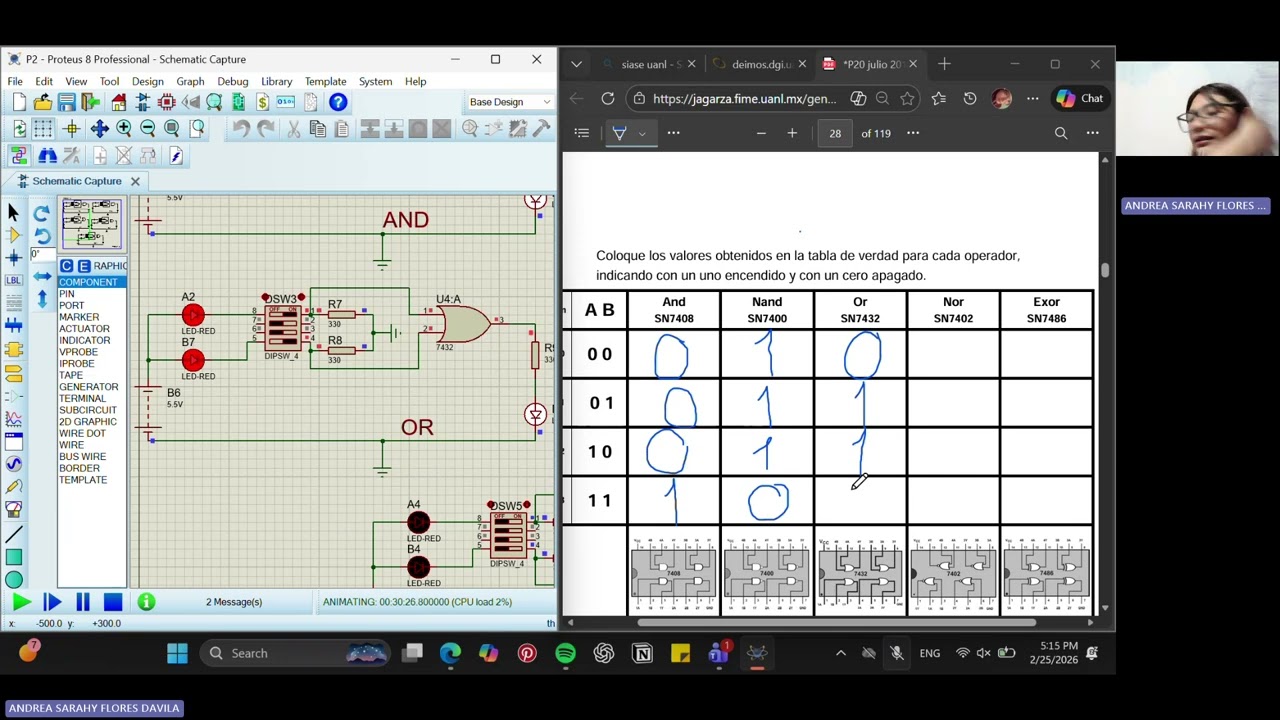
Task: Select the 2D box drawing tool
Action: pos(13,557)
